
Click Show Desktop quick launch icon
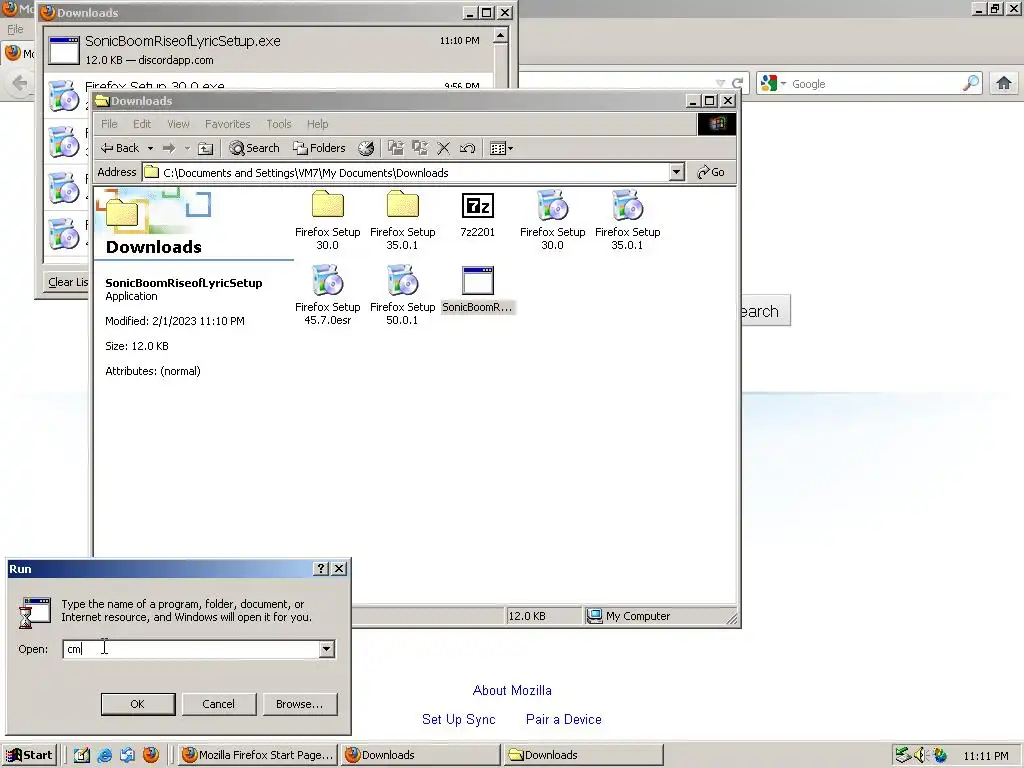82,755
